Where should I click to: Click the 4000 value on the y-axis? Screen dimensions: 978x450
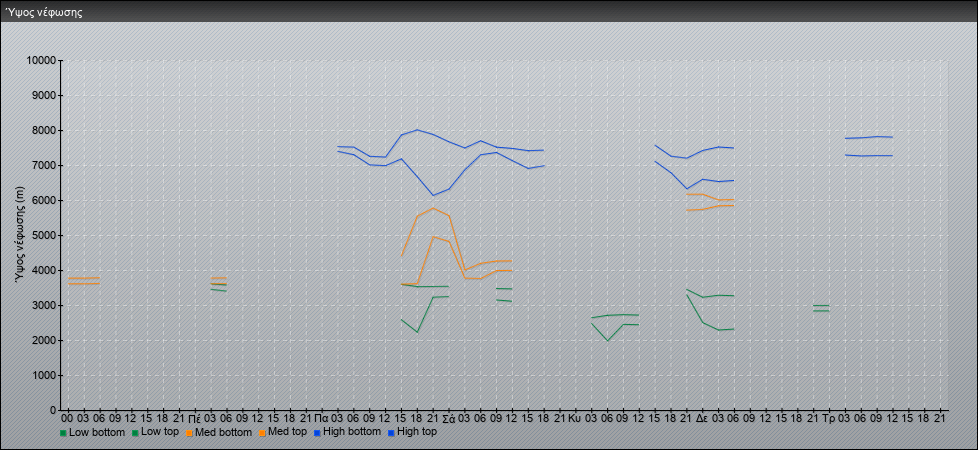(44, 270)
